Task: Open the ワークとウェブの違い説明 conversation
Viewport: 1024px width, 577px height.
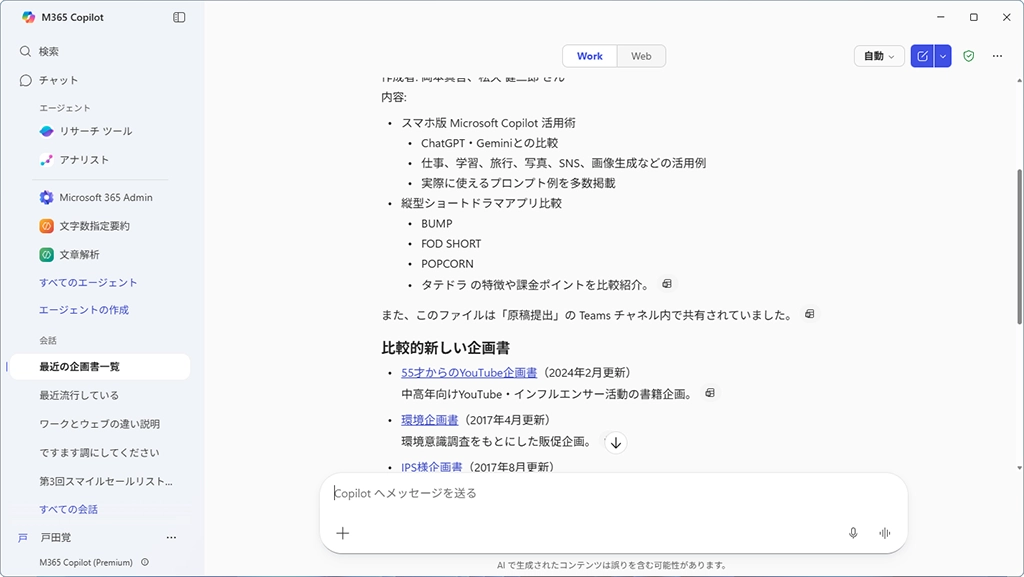Action: coord(99,424)
